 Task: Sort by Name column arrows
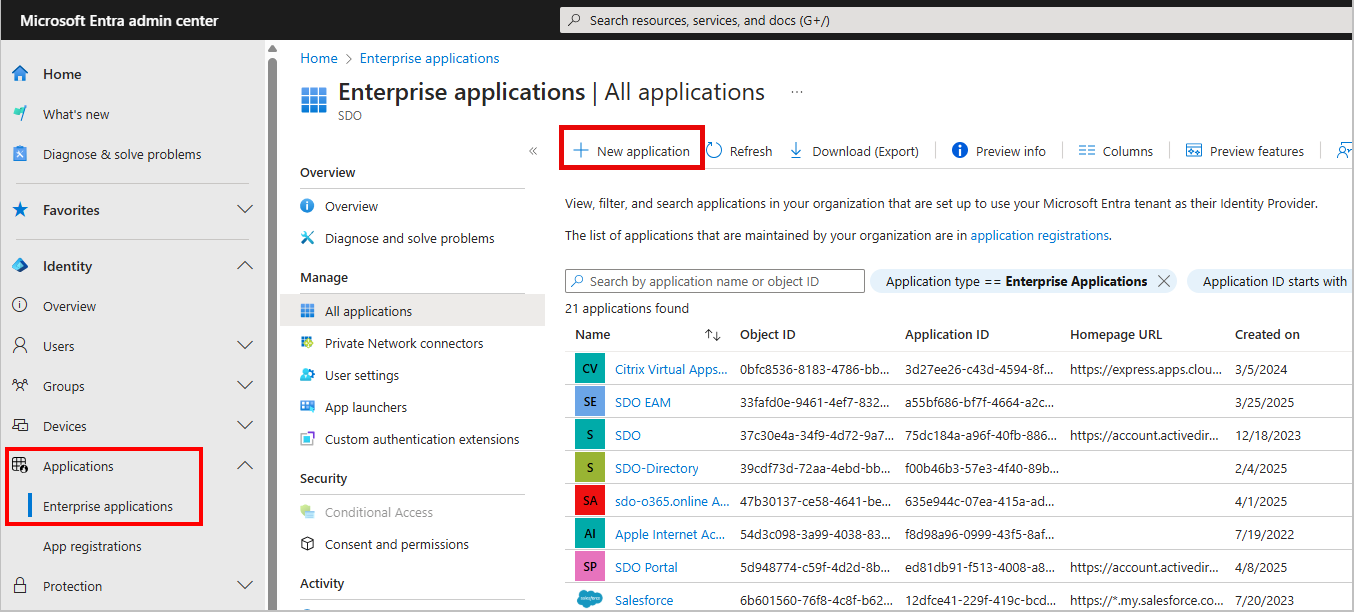(x=712, y=335)
